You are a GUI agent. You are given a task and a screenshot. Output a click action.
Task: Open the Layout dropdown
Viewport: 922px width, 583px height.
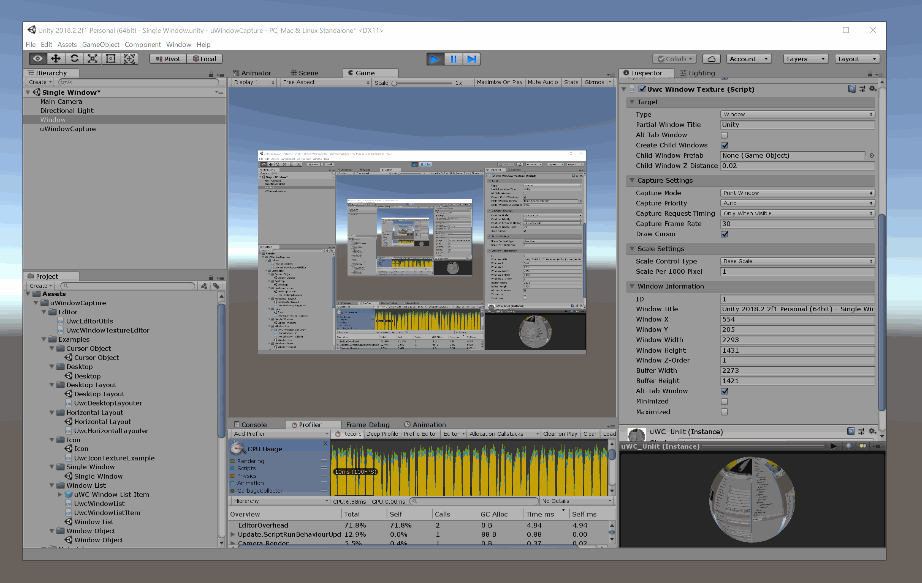tap(857, 59)
